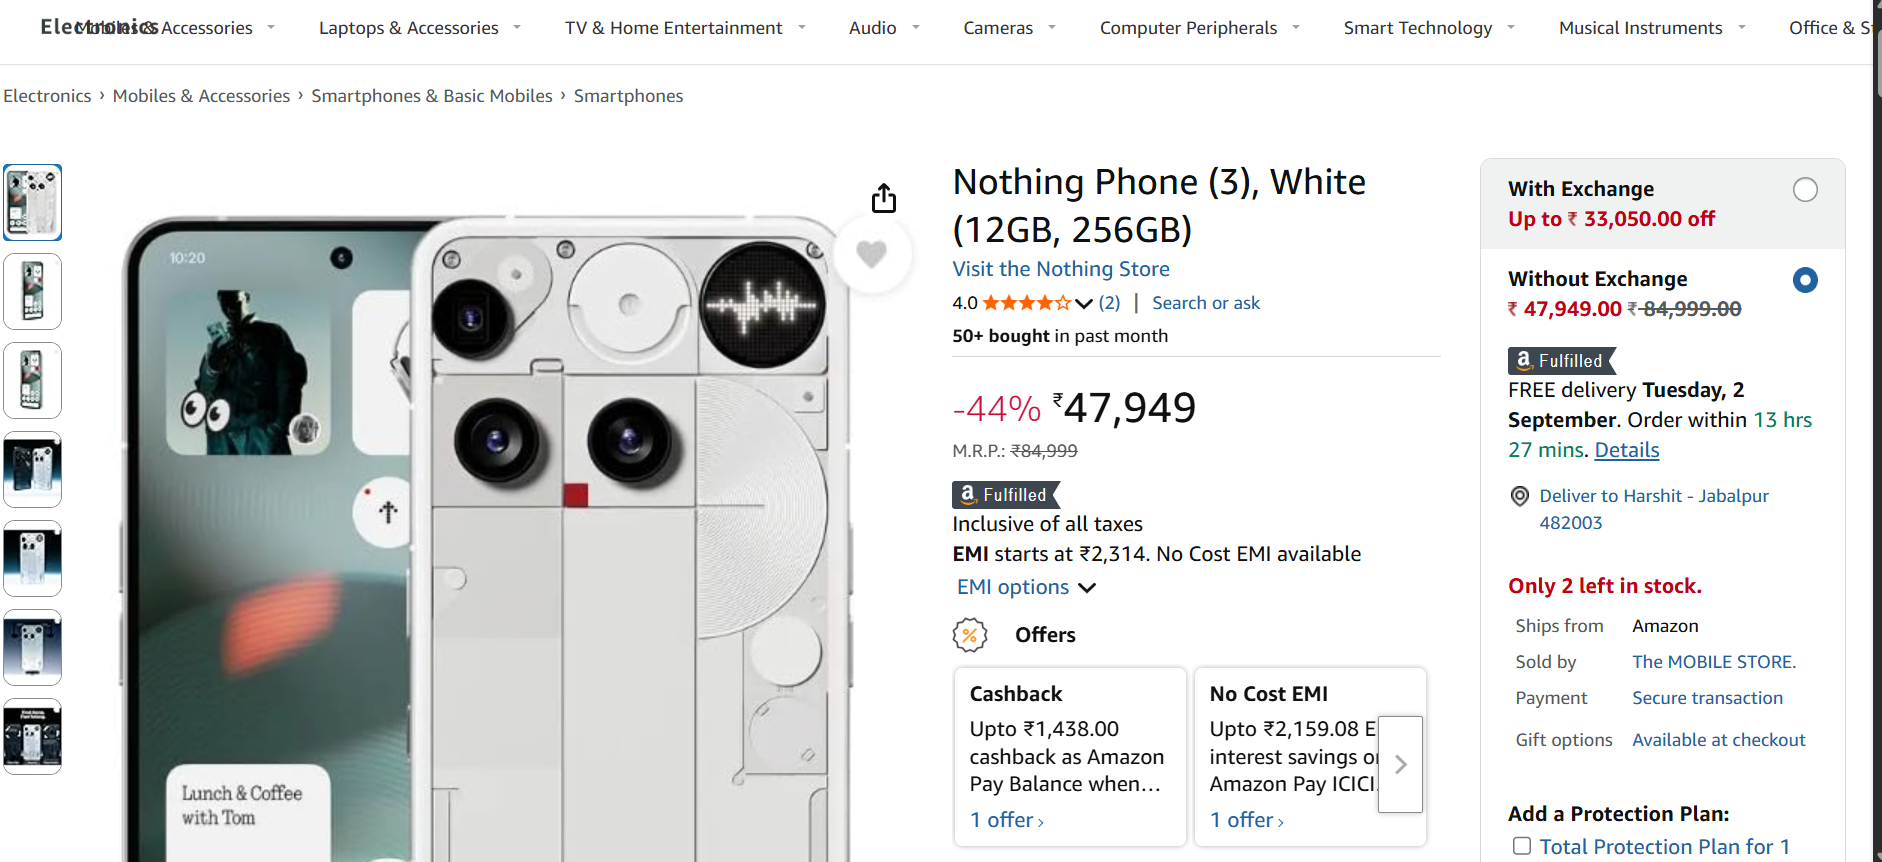Click the Offers percent badge icon
1882x862 pixels.
pos(969,635)
